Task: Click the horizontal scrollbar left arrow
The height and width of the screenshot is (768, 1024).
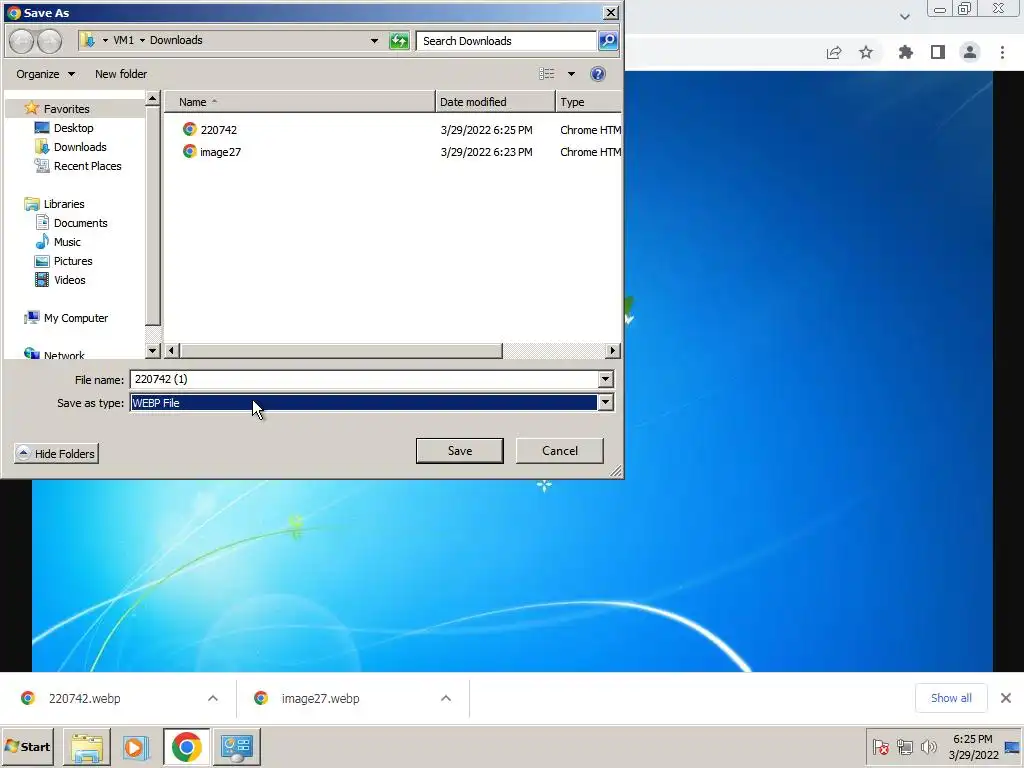Action: tap(171, 351)
